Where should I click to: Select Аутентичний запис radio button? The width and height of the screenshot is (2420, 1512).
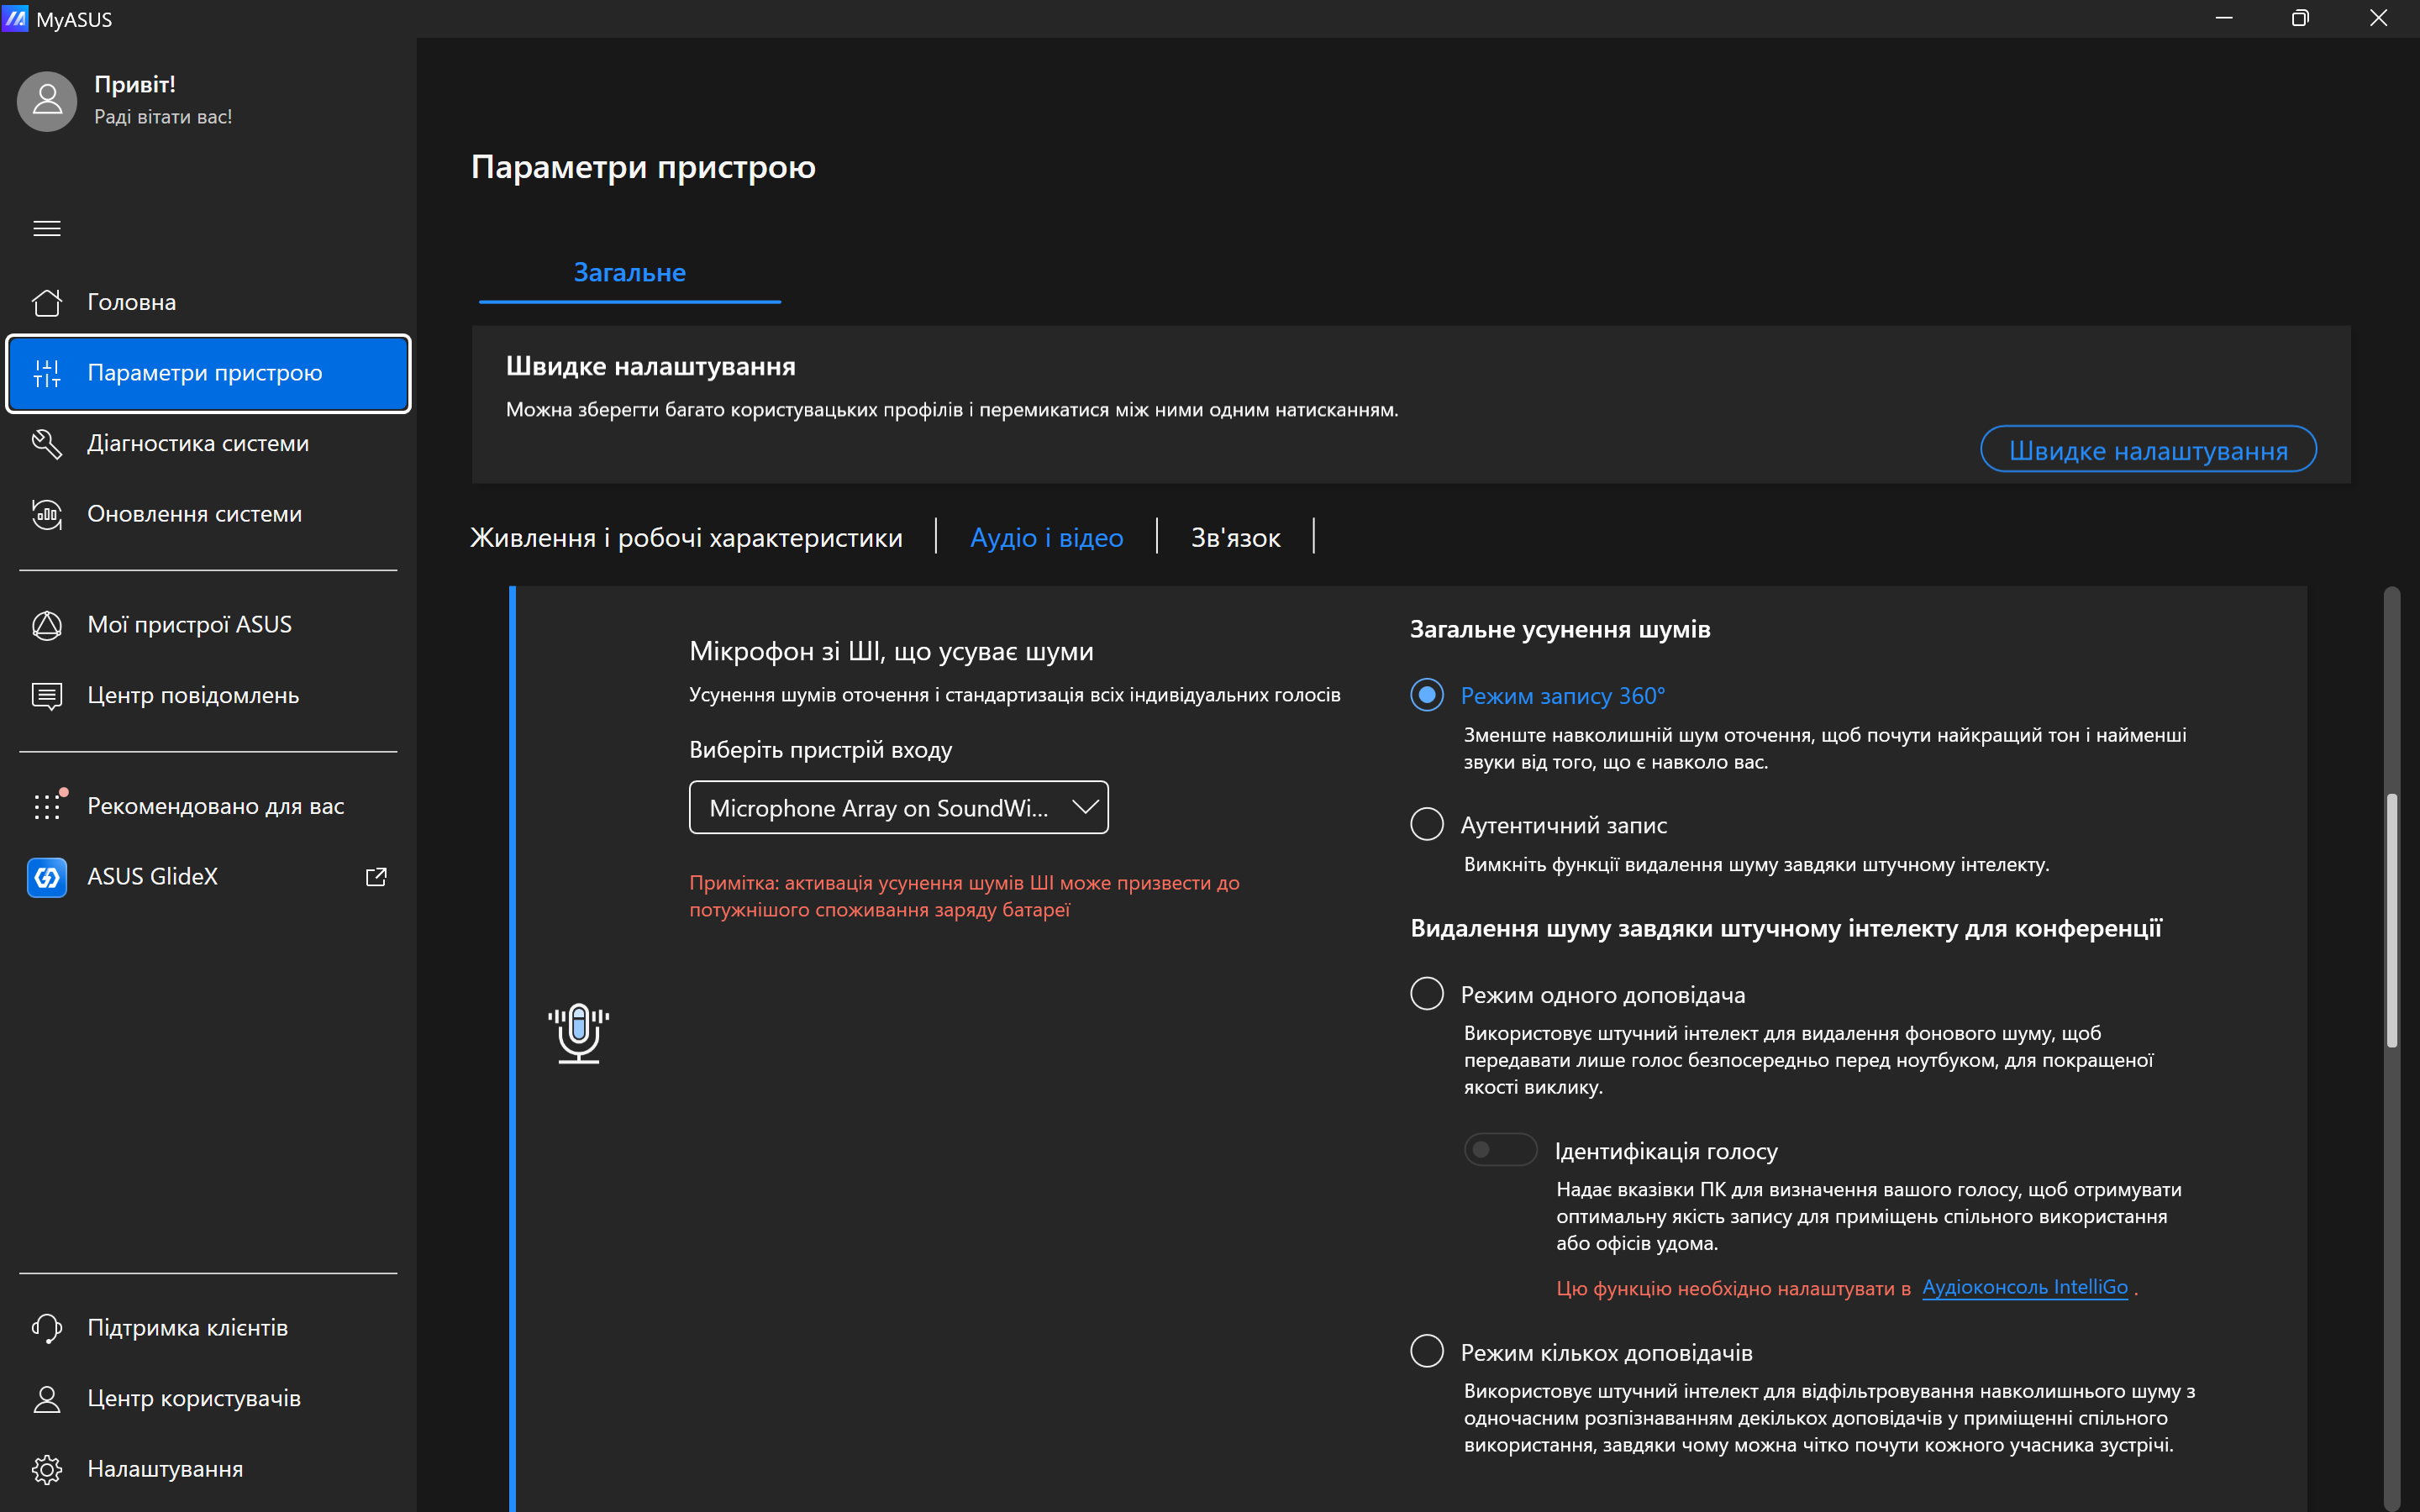[1427, 825]
